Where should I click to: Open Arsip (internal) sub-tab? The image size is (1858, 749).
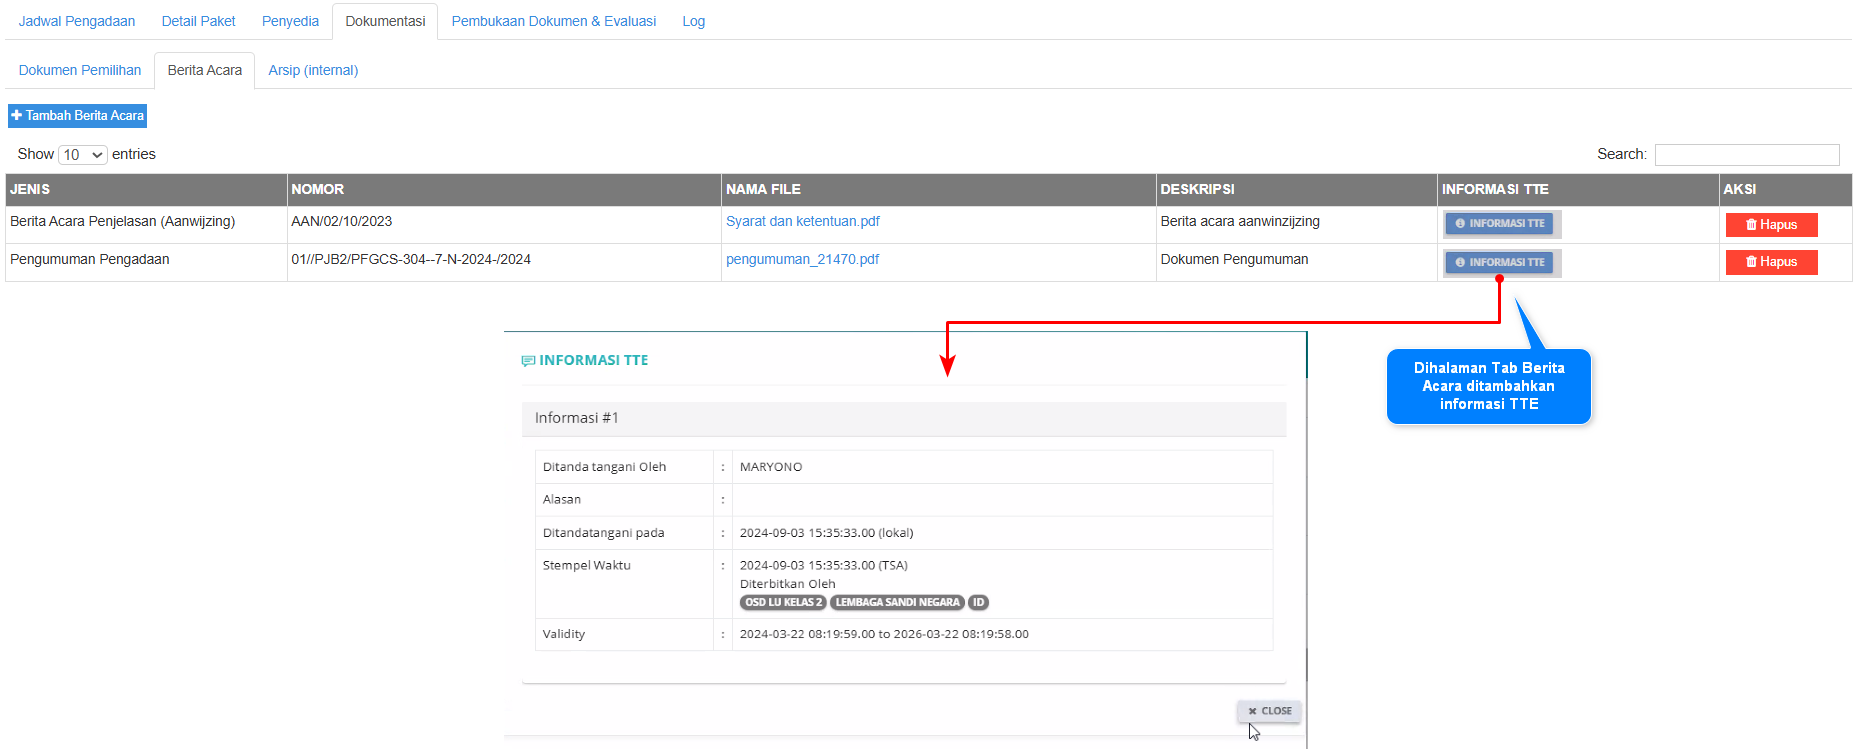(x=313, y=70)
